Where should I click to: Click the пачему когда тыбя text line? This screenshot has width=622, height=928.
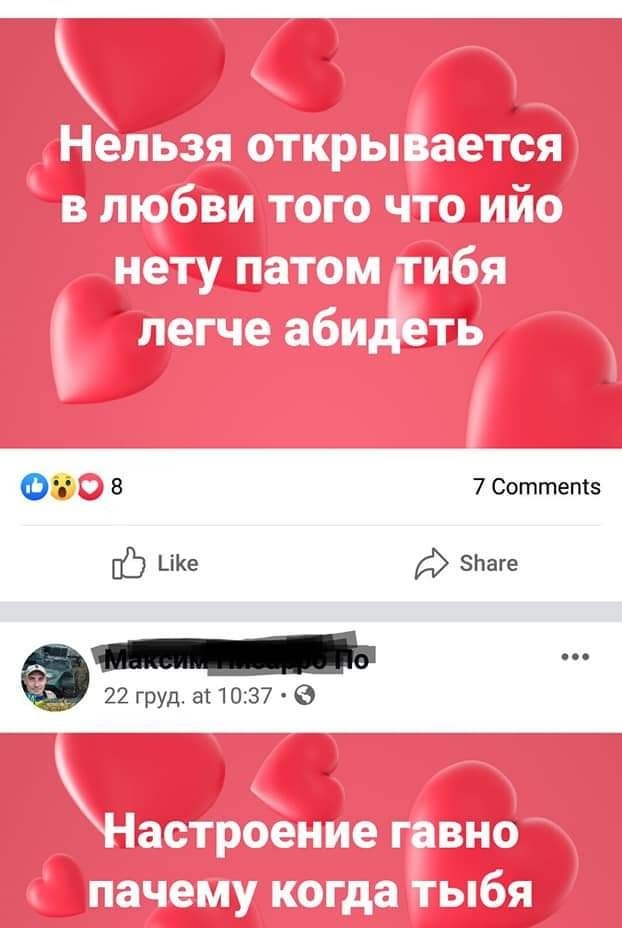(311, 893)
